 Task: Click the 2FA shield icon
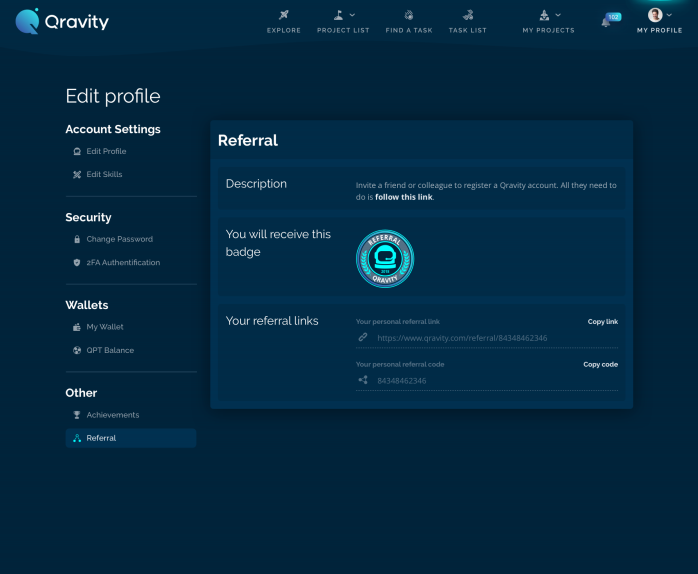click(77, 263)
